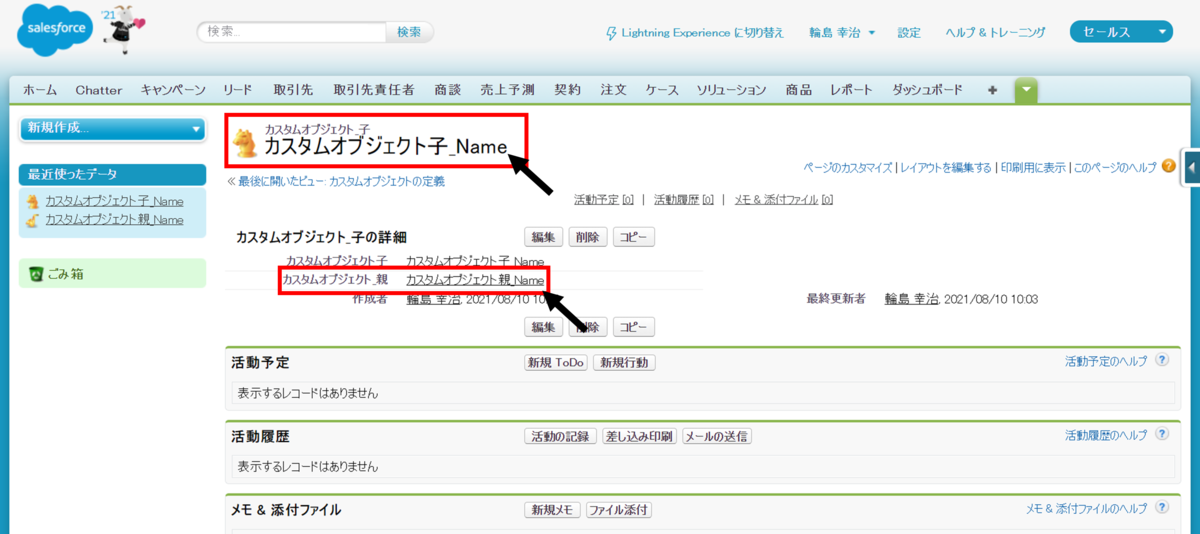
Task: Click the 新規行動 button
Action: tap(624, 362)
